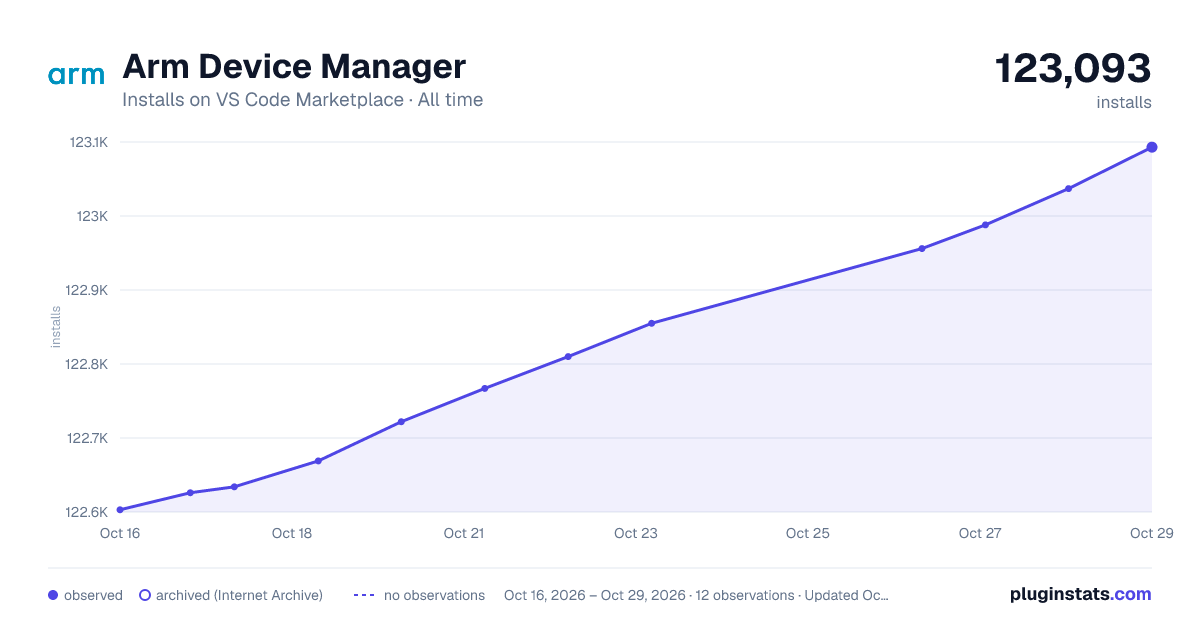Screen dimensions: 1200x630
Task: Click the subtitle 'Installs on VS Code Marketplace · All time'
Action: click(x=302, y=100)
